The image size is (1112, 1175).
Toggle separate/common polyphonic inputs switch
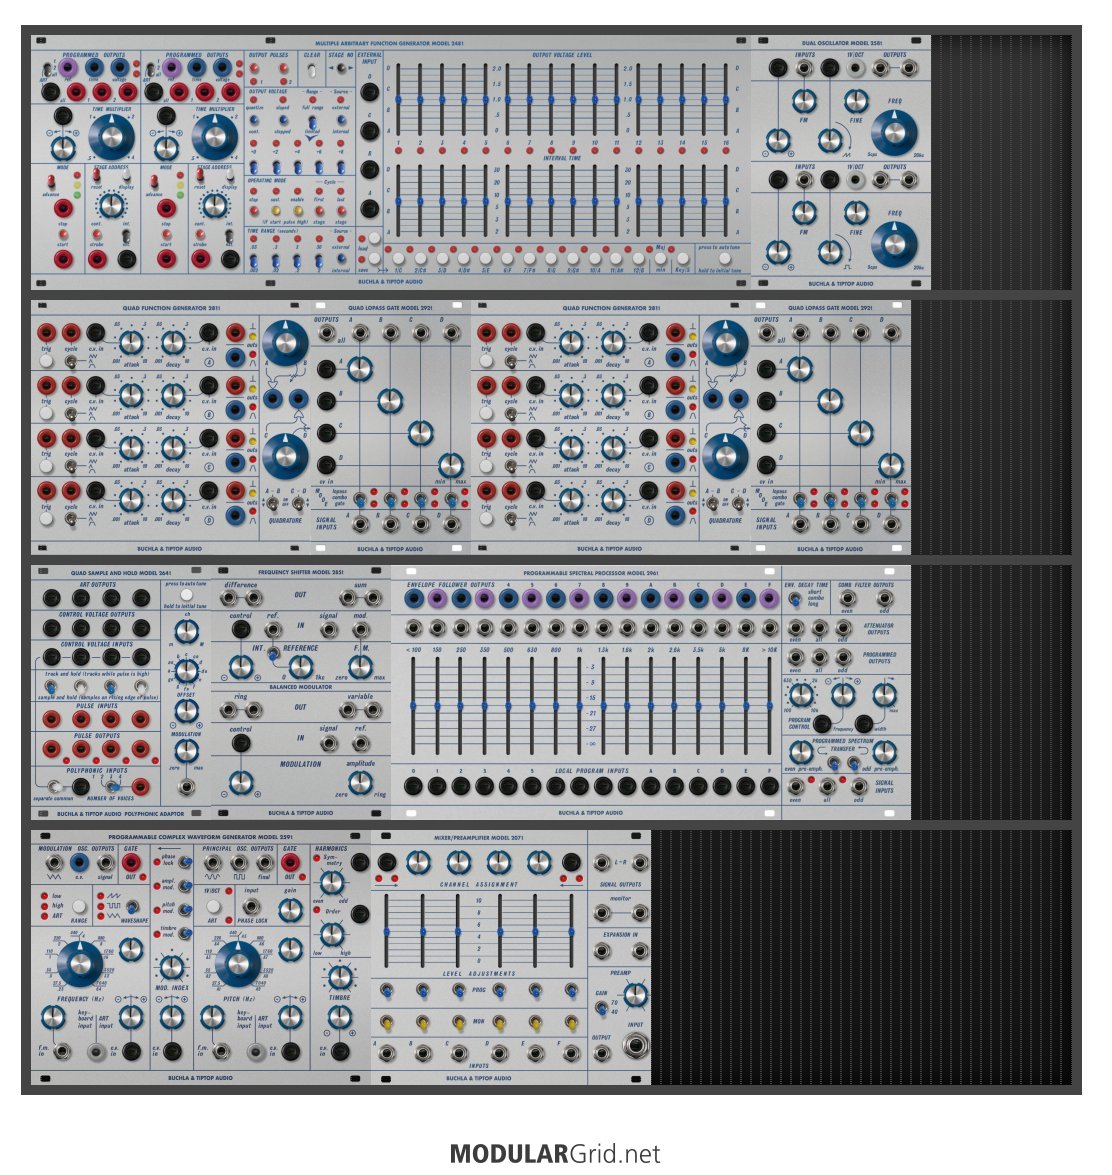point(53,786)
